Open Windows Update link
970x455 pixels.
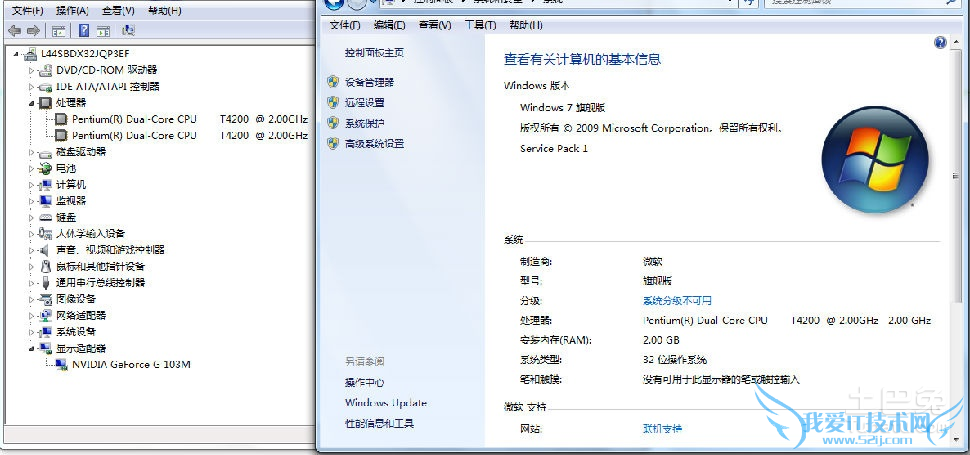point(386,403)
